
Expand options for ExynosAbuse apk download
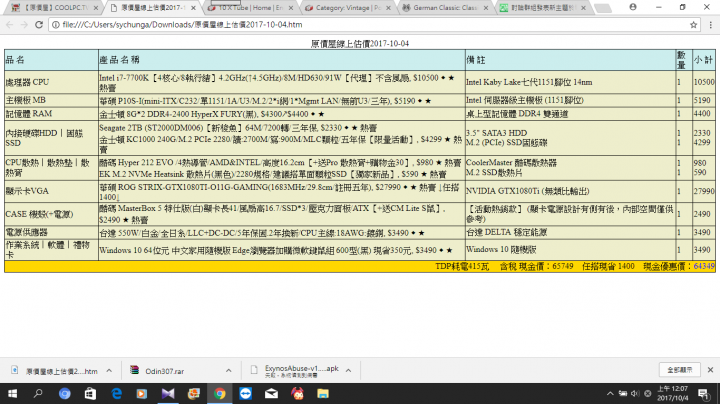[349, 370]
